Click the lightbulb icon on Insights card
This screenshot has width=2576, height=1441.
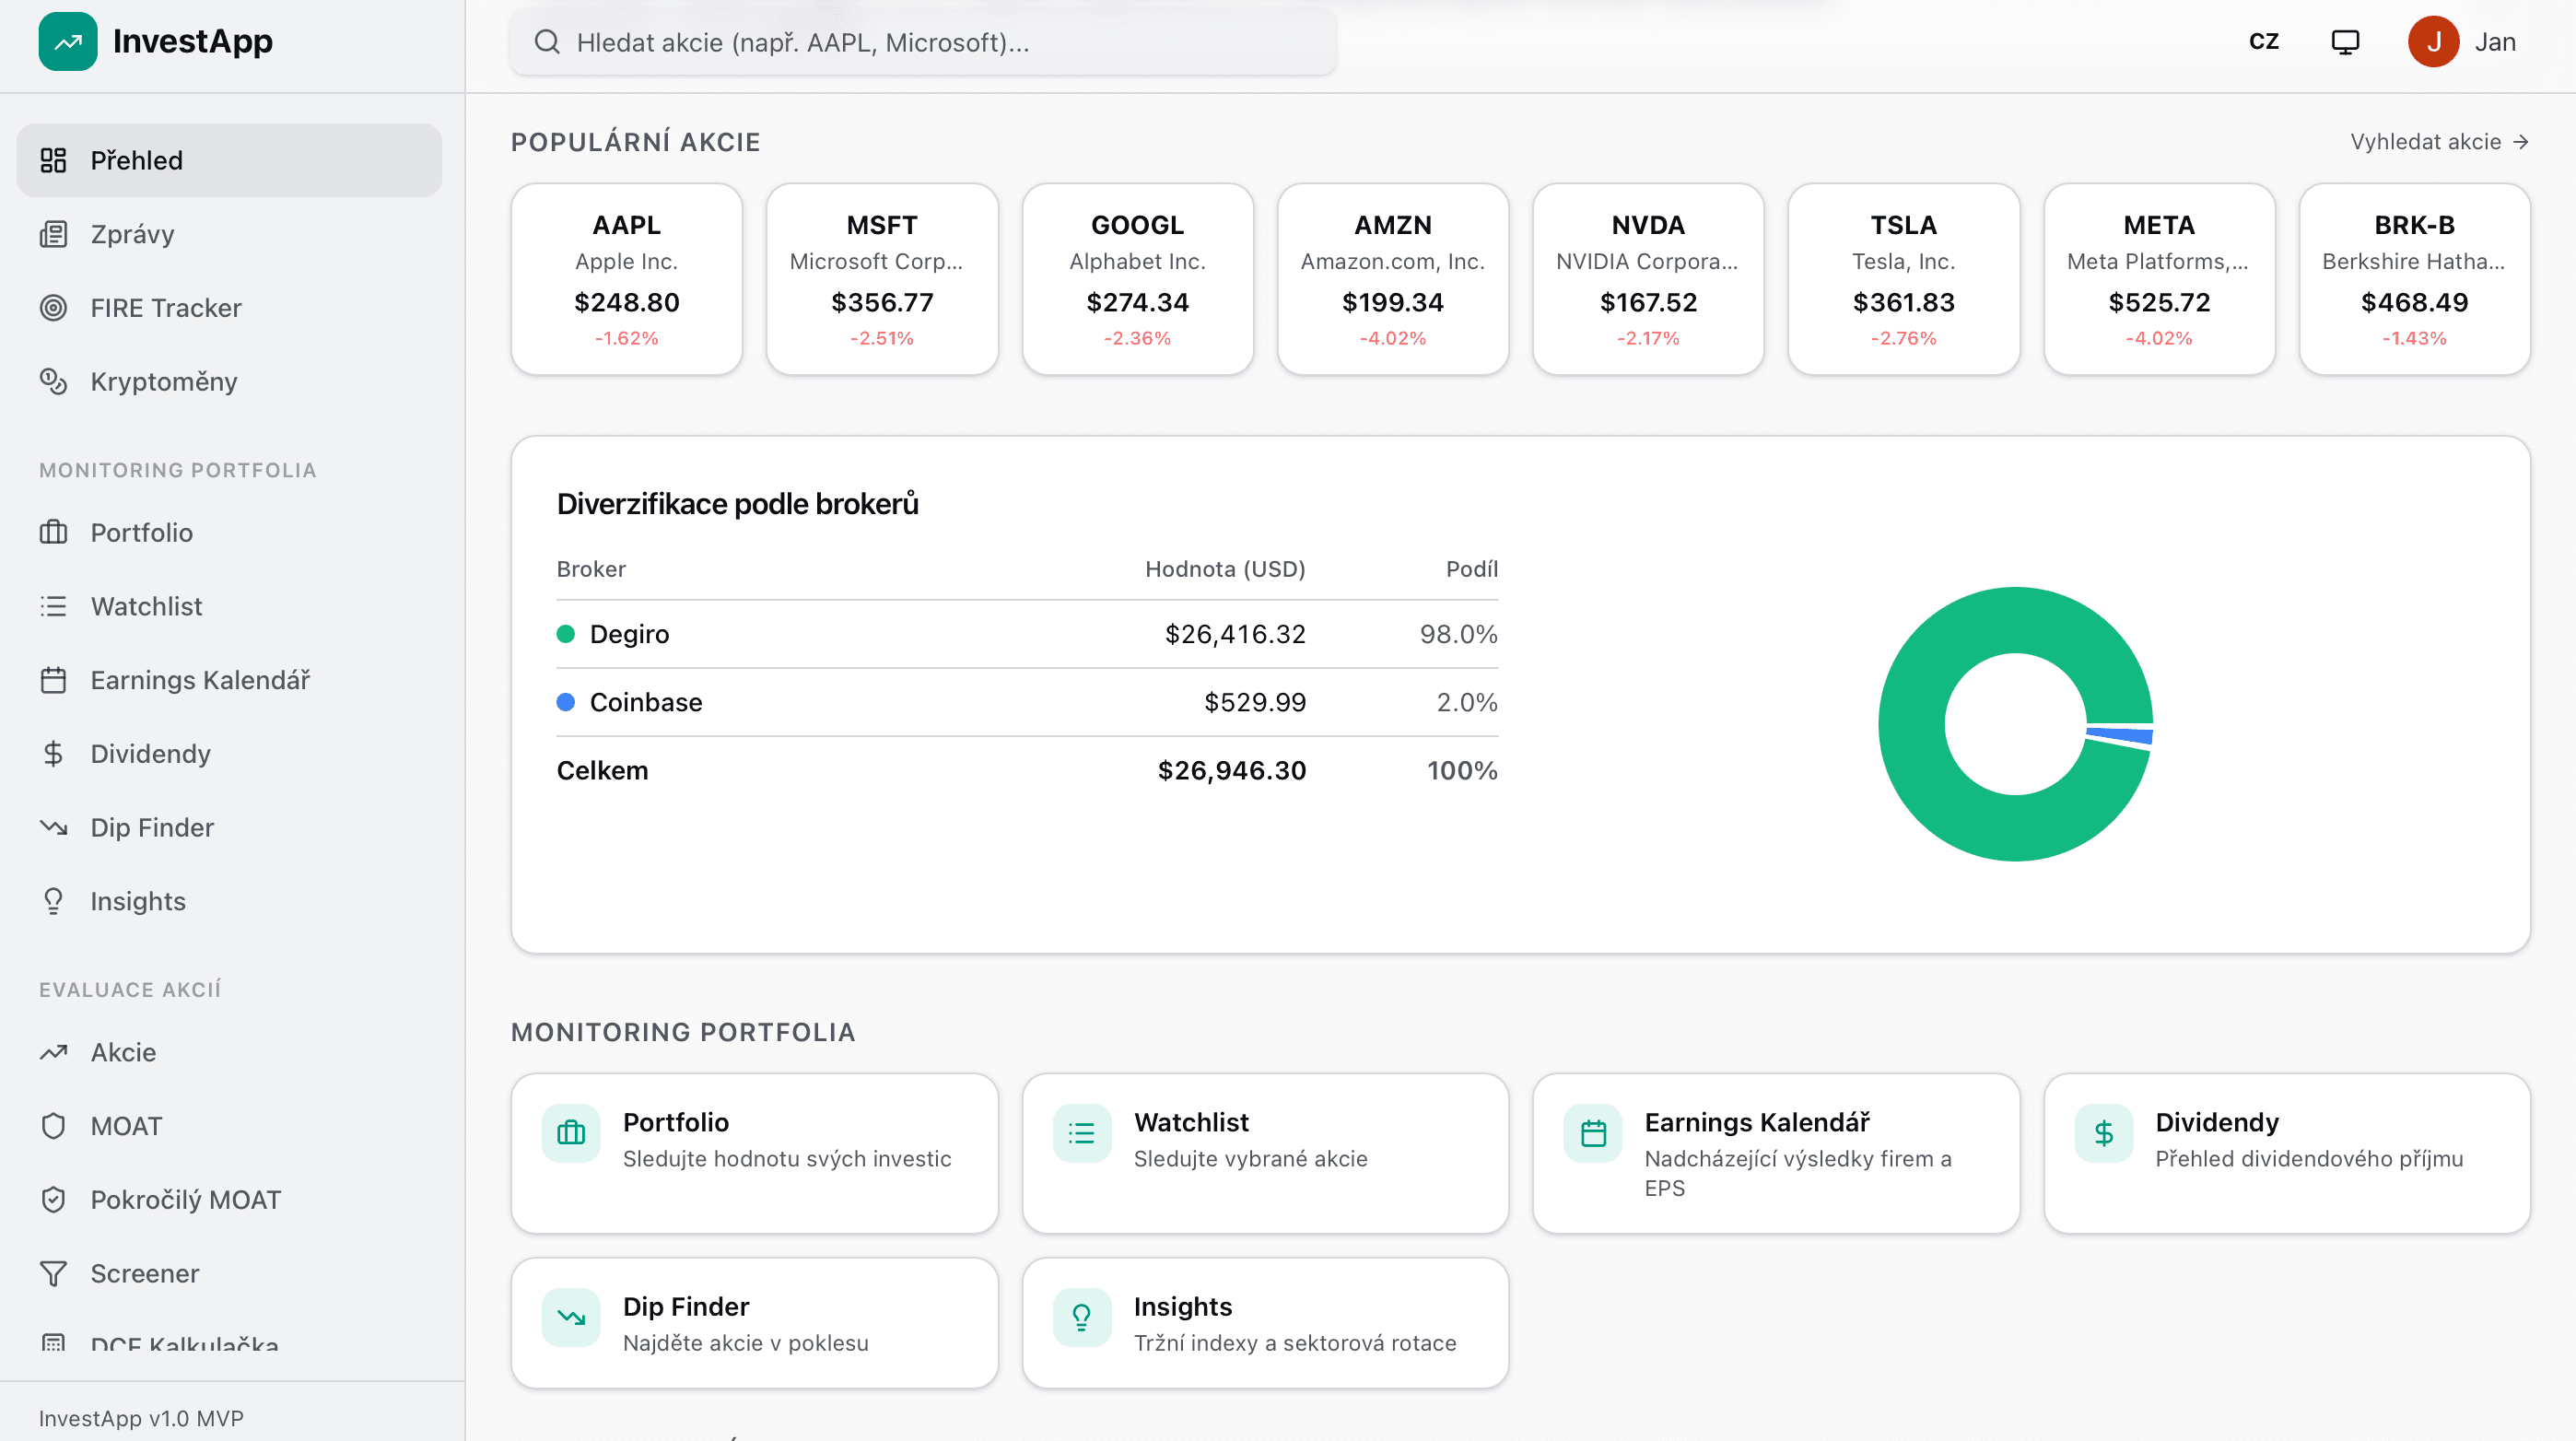pos(1082,1317)
